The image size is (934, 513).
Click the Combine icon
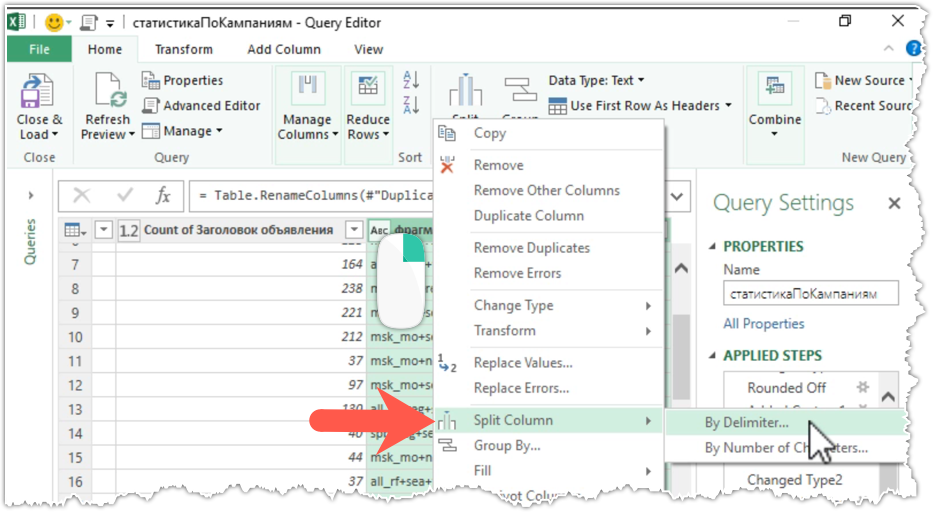[774, 88]
